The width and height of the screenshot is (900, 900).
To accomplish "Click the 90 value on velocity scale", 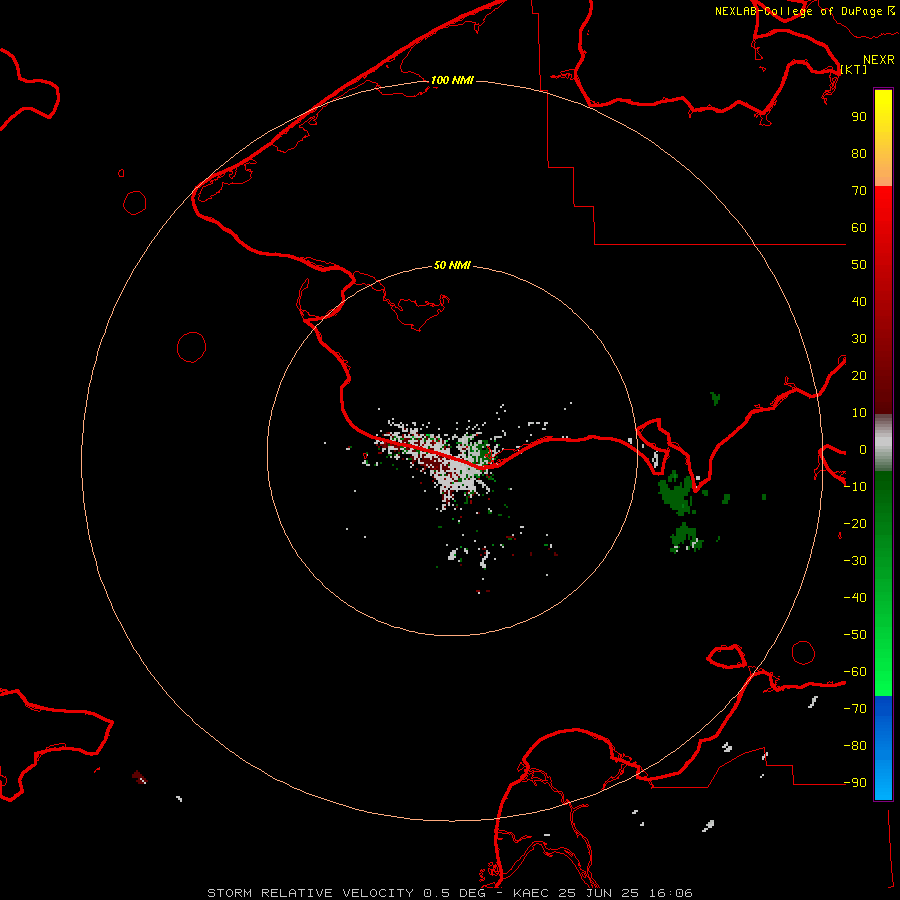I will pyautogui.click(x=859, y=117).
